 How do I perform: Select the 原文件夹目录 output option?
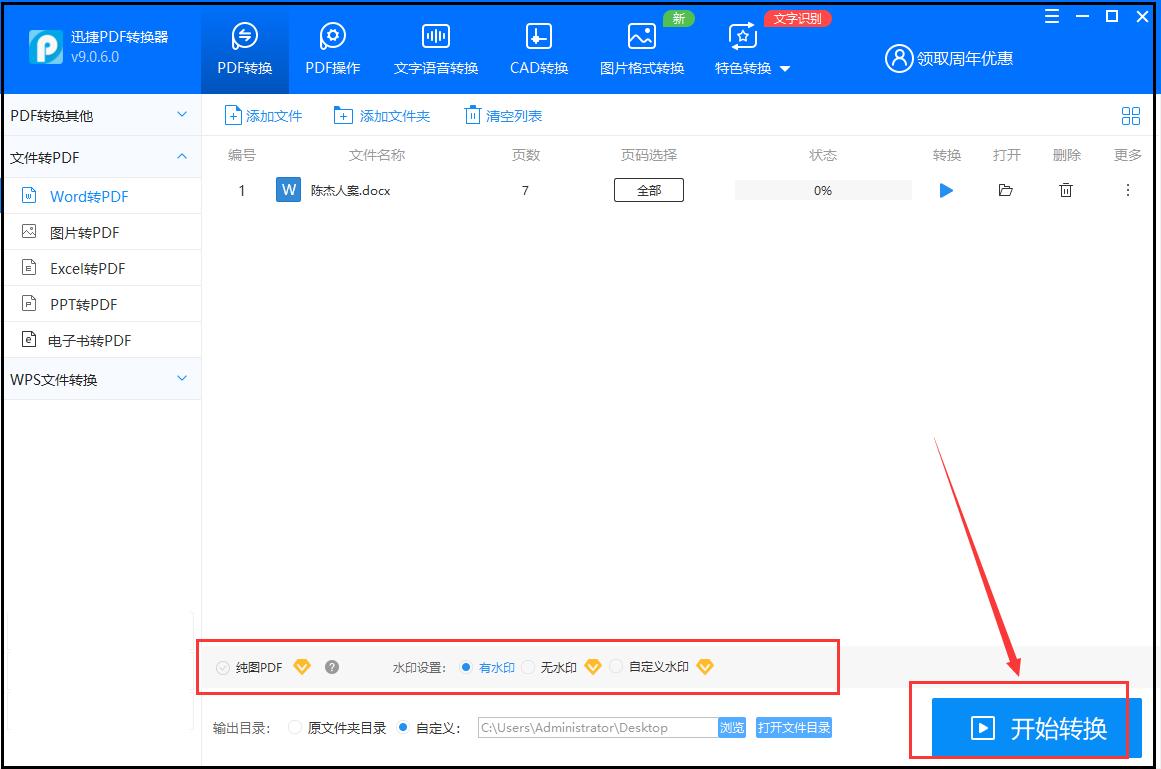[295, 728]
